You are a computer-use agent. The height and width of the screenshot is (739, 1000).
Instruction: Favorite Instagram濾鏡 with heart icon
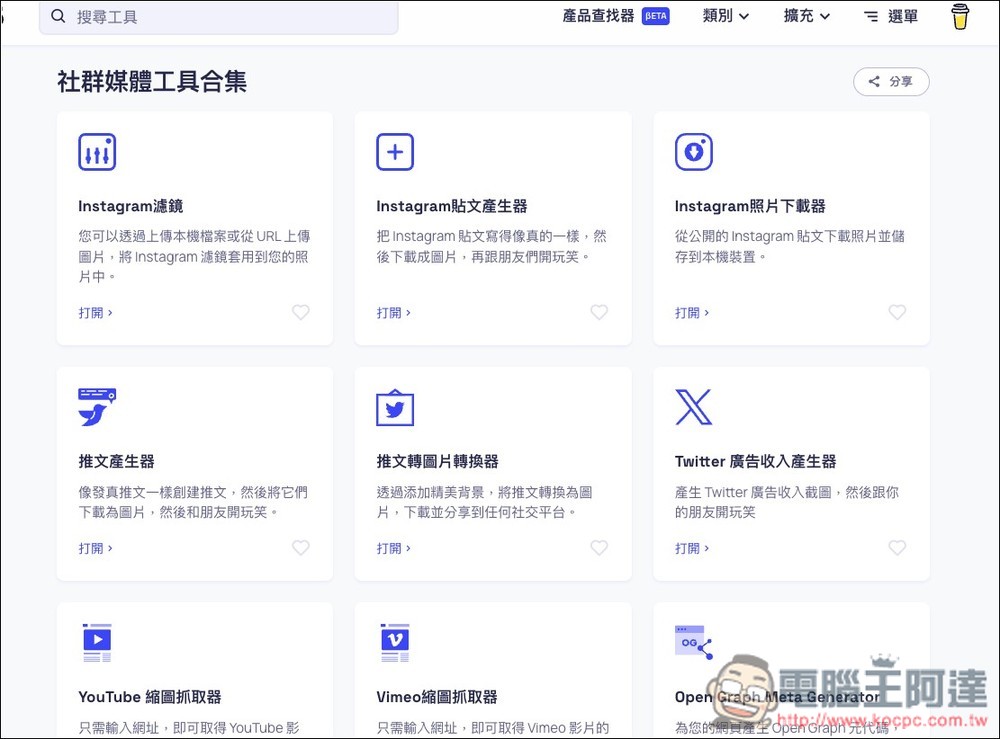point(300,312)
